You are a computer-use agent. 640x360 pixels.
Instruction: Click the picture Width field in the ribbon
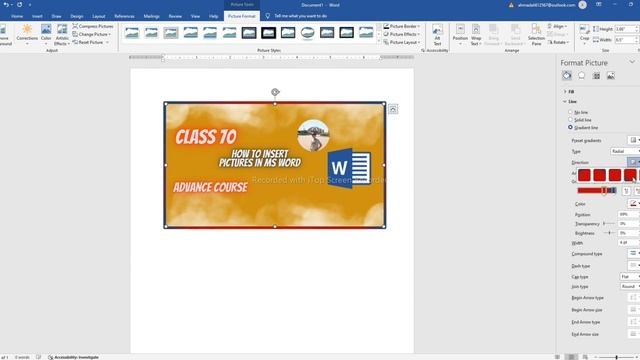click(x=624, y=40)
